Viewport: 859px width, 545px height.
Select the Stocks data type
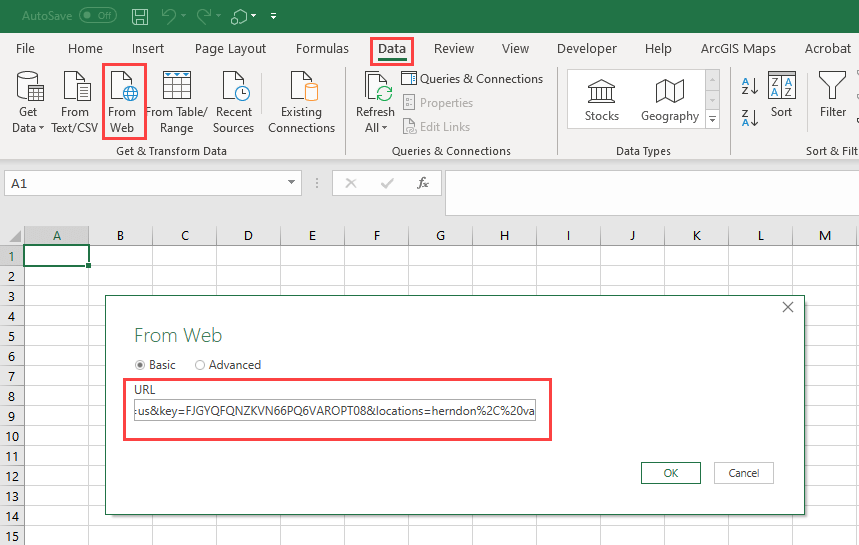pyautogui.click(x=602, y=99)
